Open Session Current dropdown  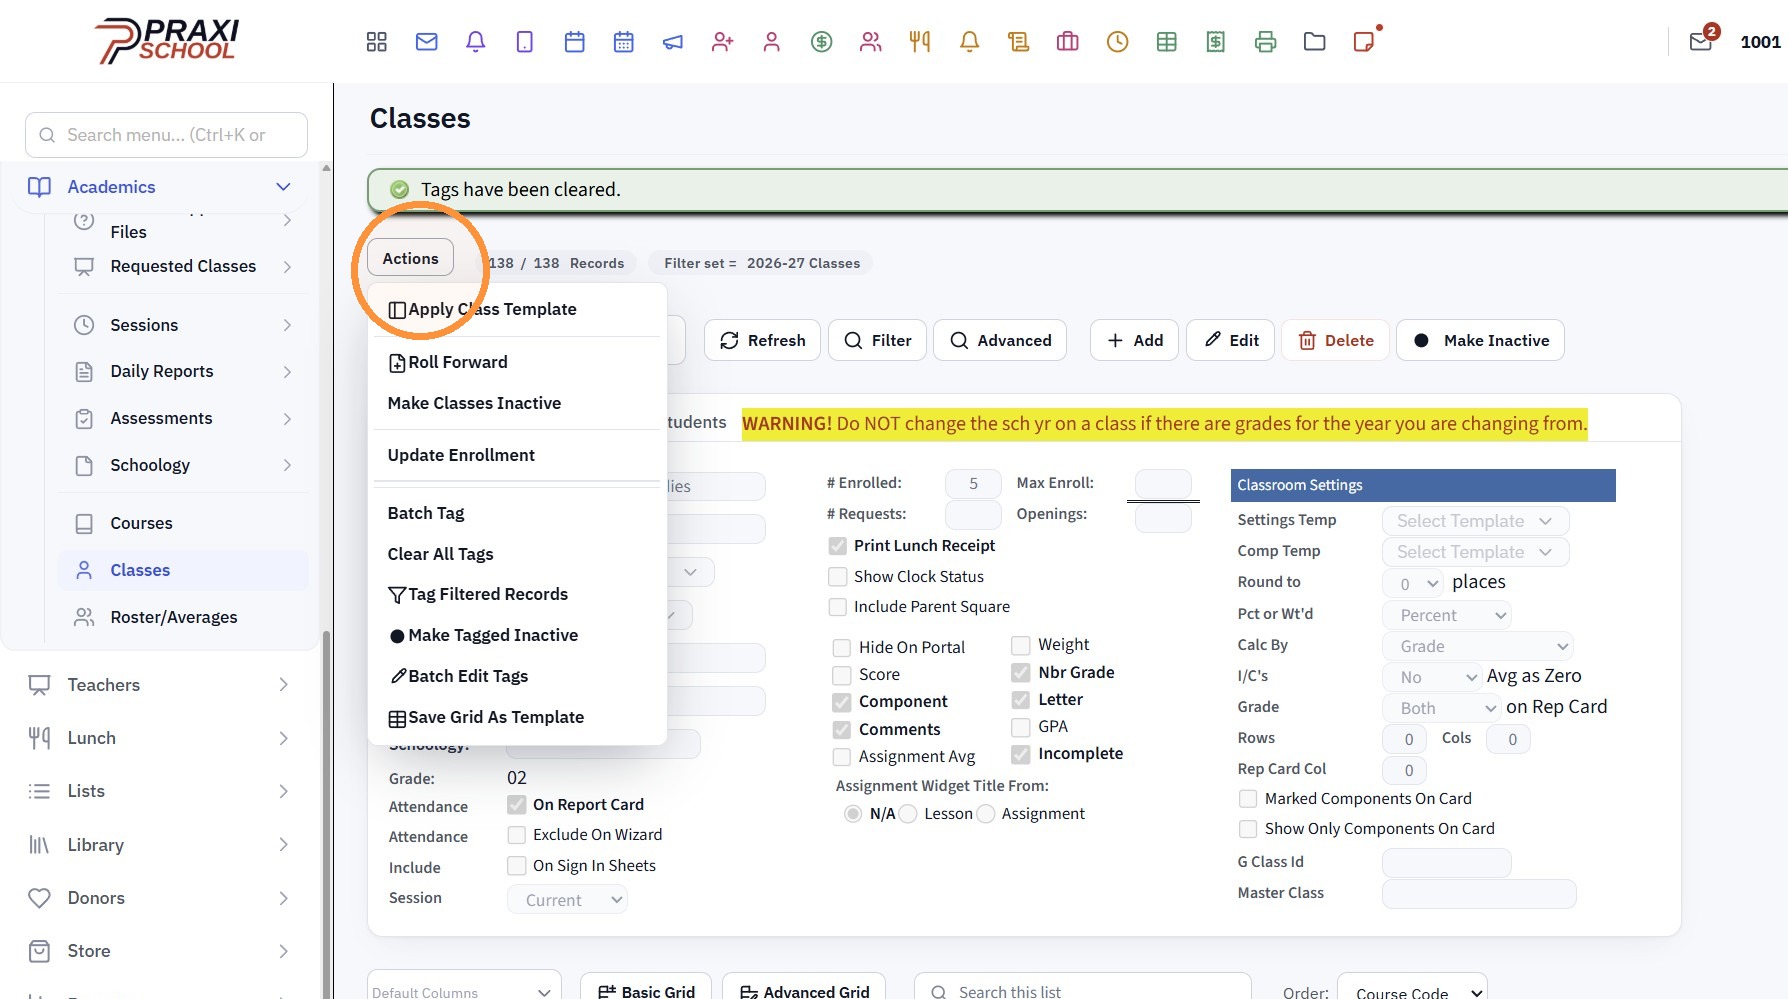tap(567, 900)
